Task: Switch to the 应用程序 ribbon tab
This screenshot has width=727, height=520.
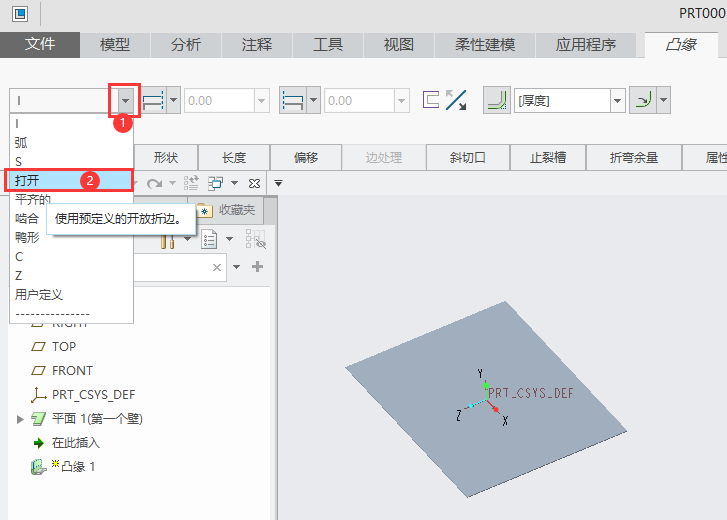Action: click(586, 44)
